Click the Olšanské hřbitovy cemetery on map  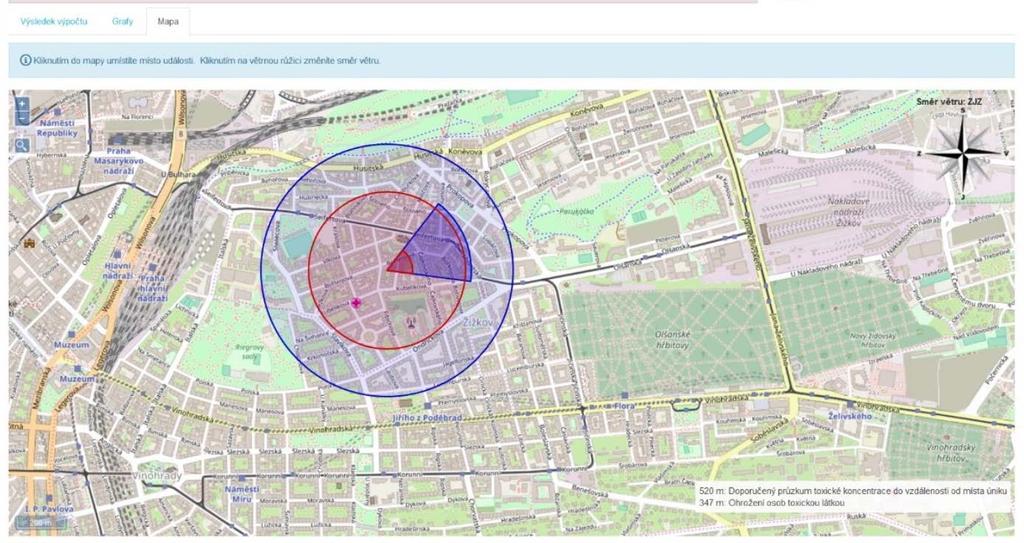tap(671, 339)
